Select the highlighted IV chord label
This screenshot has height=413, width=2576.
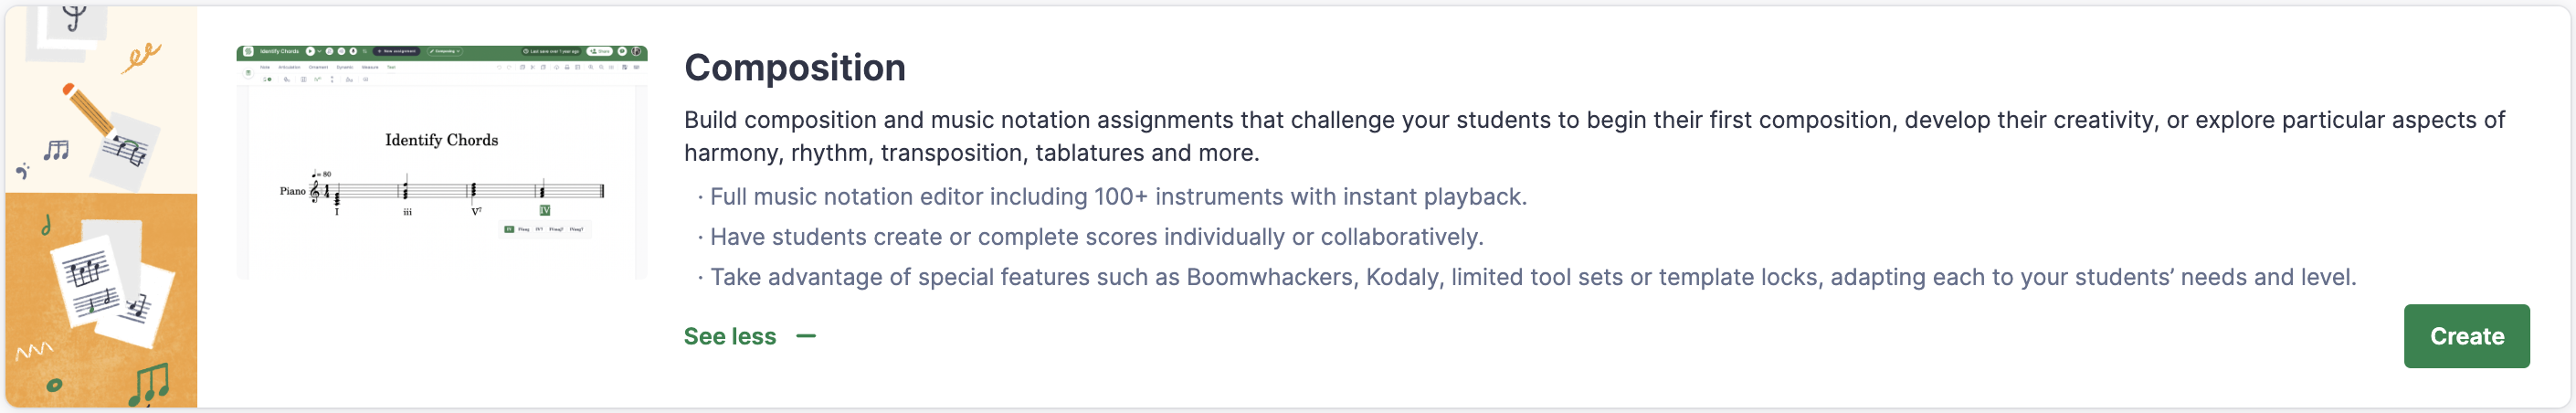coord(544,210)
